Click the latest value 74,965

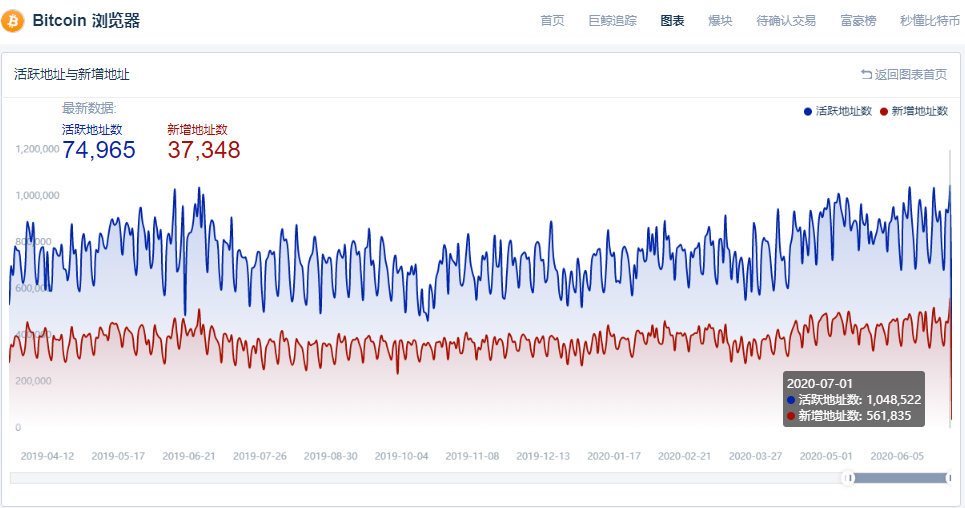point(98,150)
